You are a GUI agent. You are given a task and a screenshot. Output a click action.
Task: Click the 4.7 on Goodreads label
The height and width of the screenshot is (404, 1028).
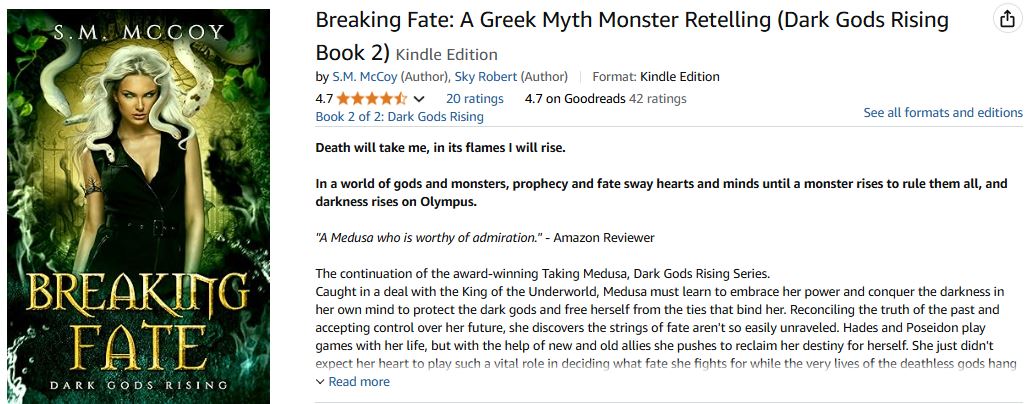575,99
